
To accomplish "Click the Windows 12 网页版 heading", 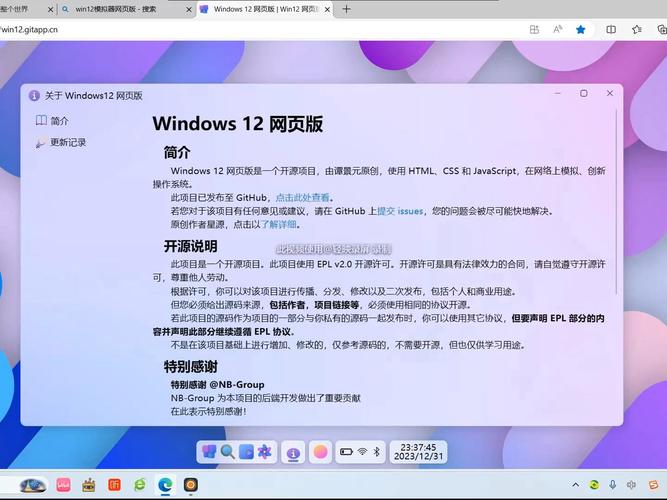I will pyautogui.click(x=237, y=124).
